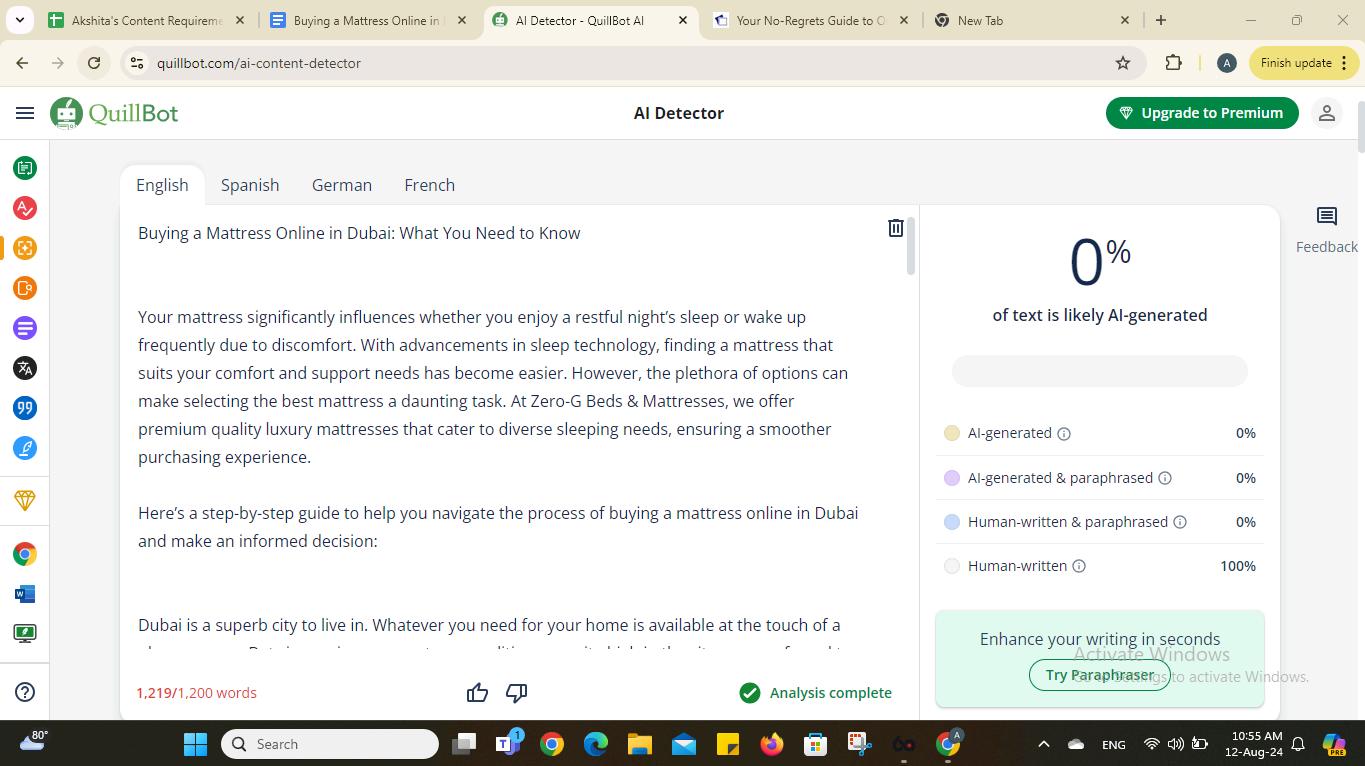Click the AI-generated & paraphrased color dot
Viewport: 1365px width, 766px height.
coord(952,478)
